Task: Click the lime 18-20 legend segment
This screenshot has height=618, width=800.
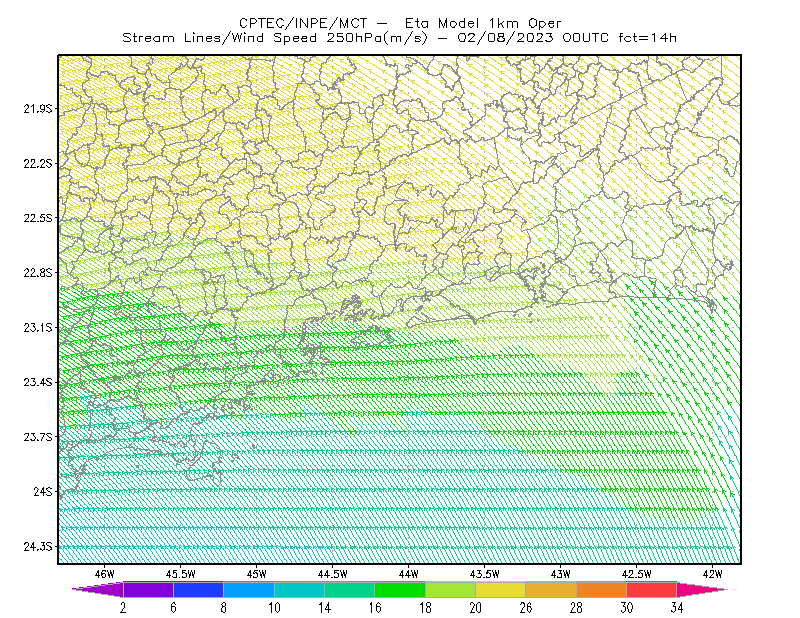Action: point(450,589)
